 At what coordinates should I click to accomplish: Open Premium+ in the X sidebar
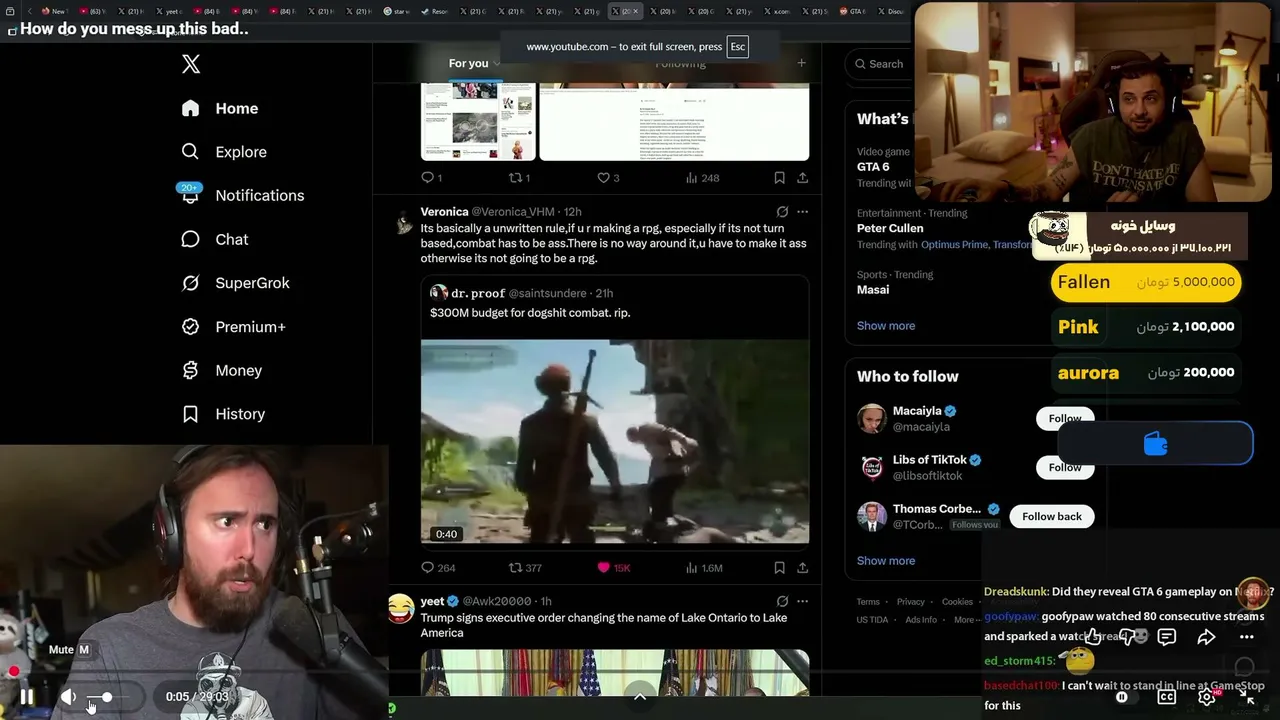(233, 326)
